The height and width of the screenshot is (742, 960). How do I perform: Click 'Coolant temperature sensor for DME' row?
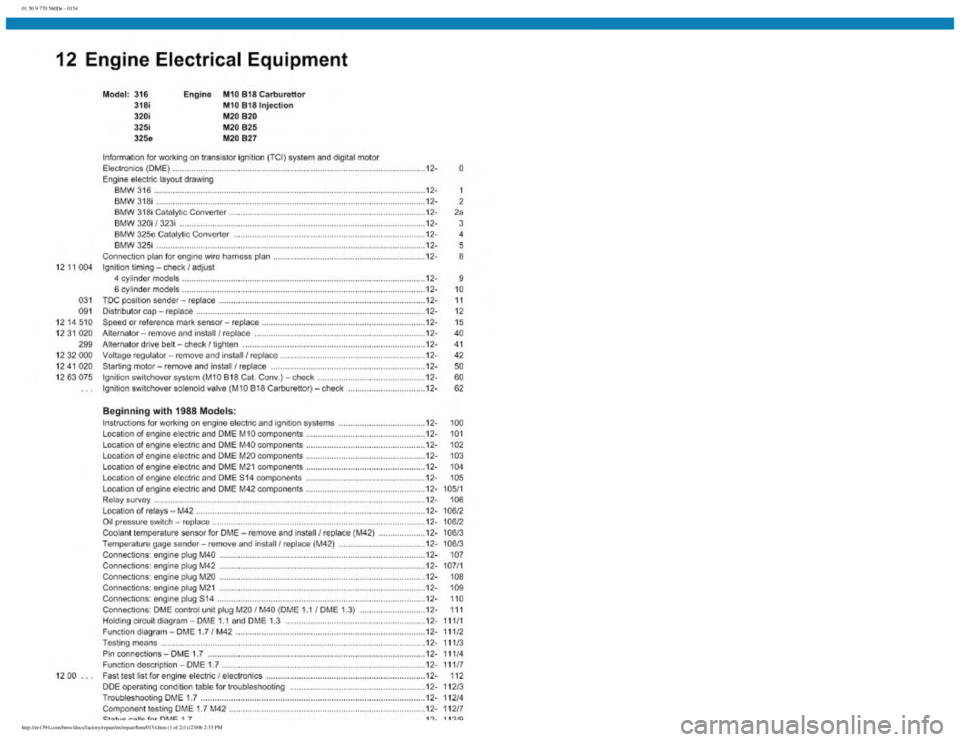[283, 533]
